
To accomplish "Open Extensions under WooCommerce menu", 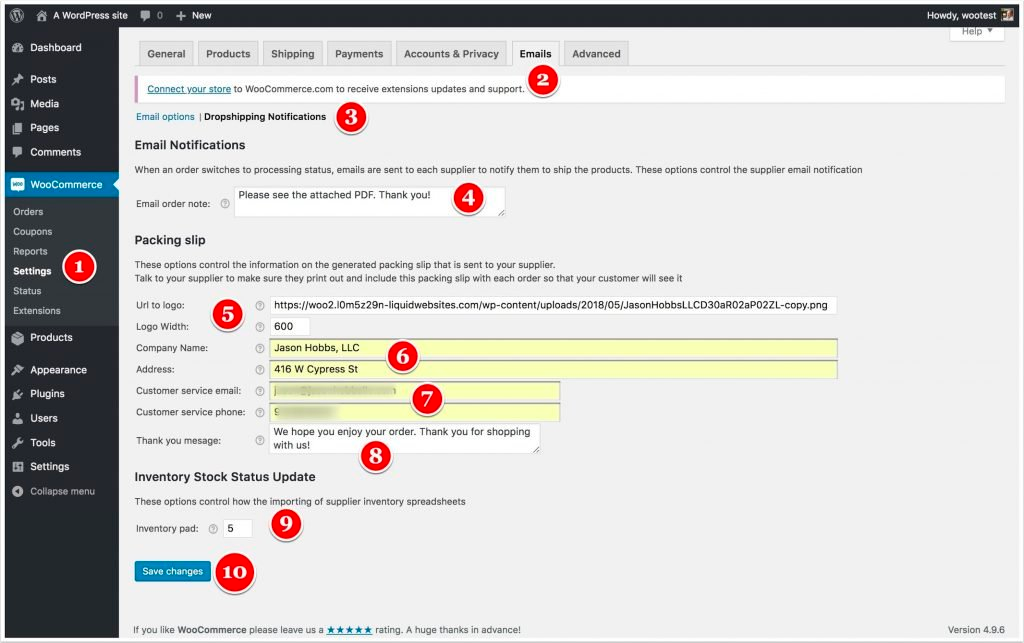I will 37,311.
